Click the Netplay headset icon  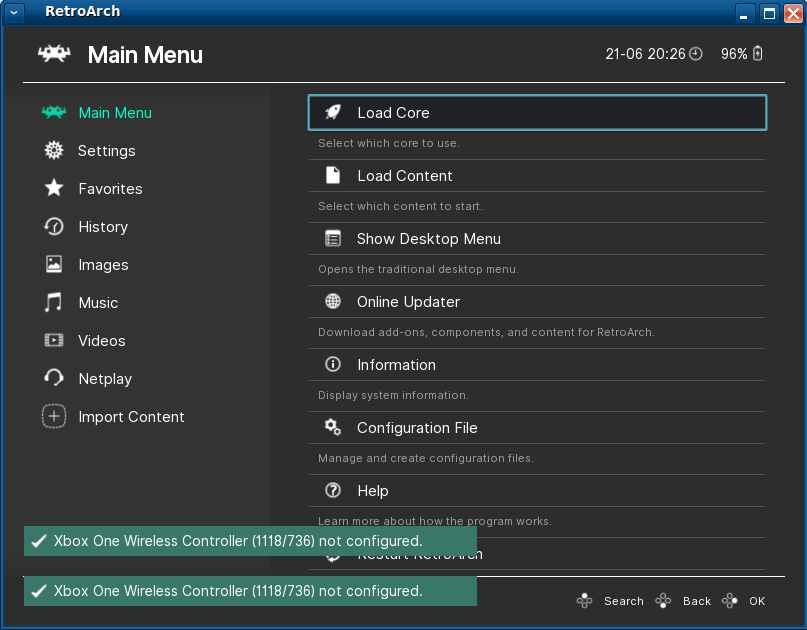click(x=54, y=378)
